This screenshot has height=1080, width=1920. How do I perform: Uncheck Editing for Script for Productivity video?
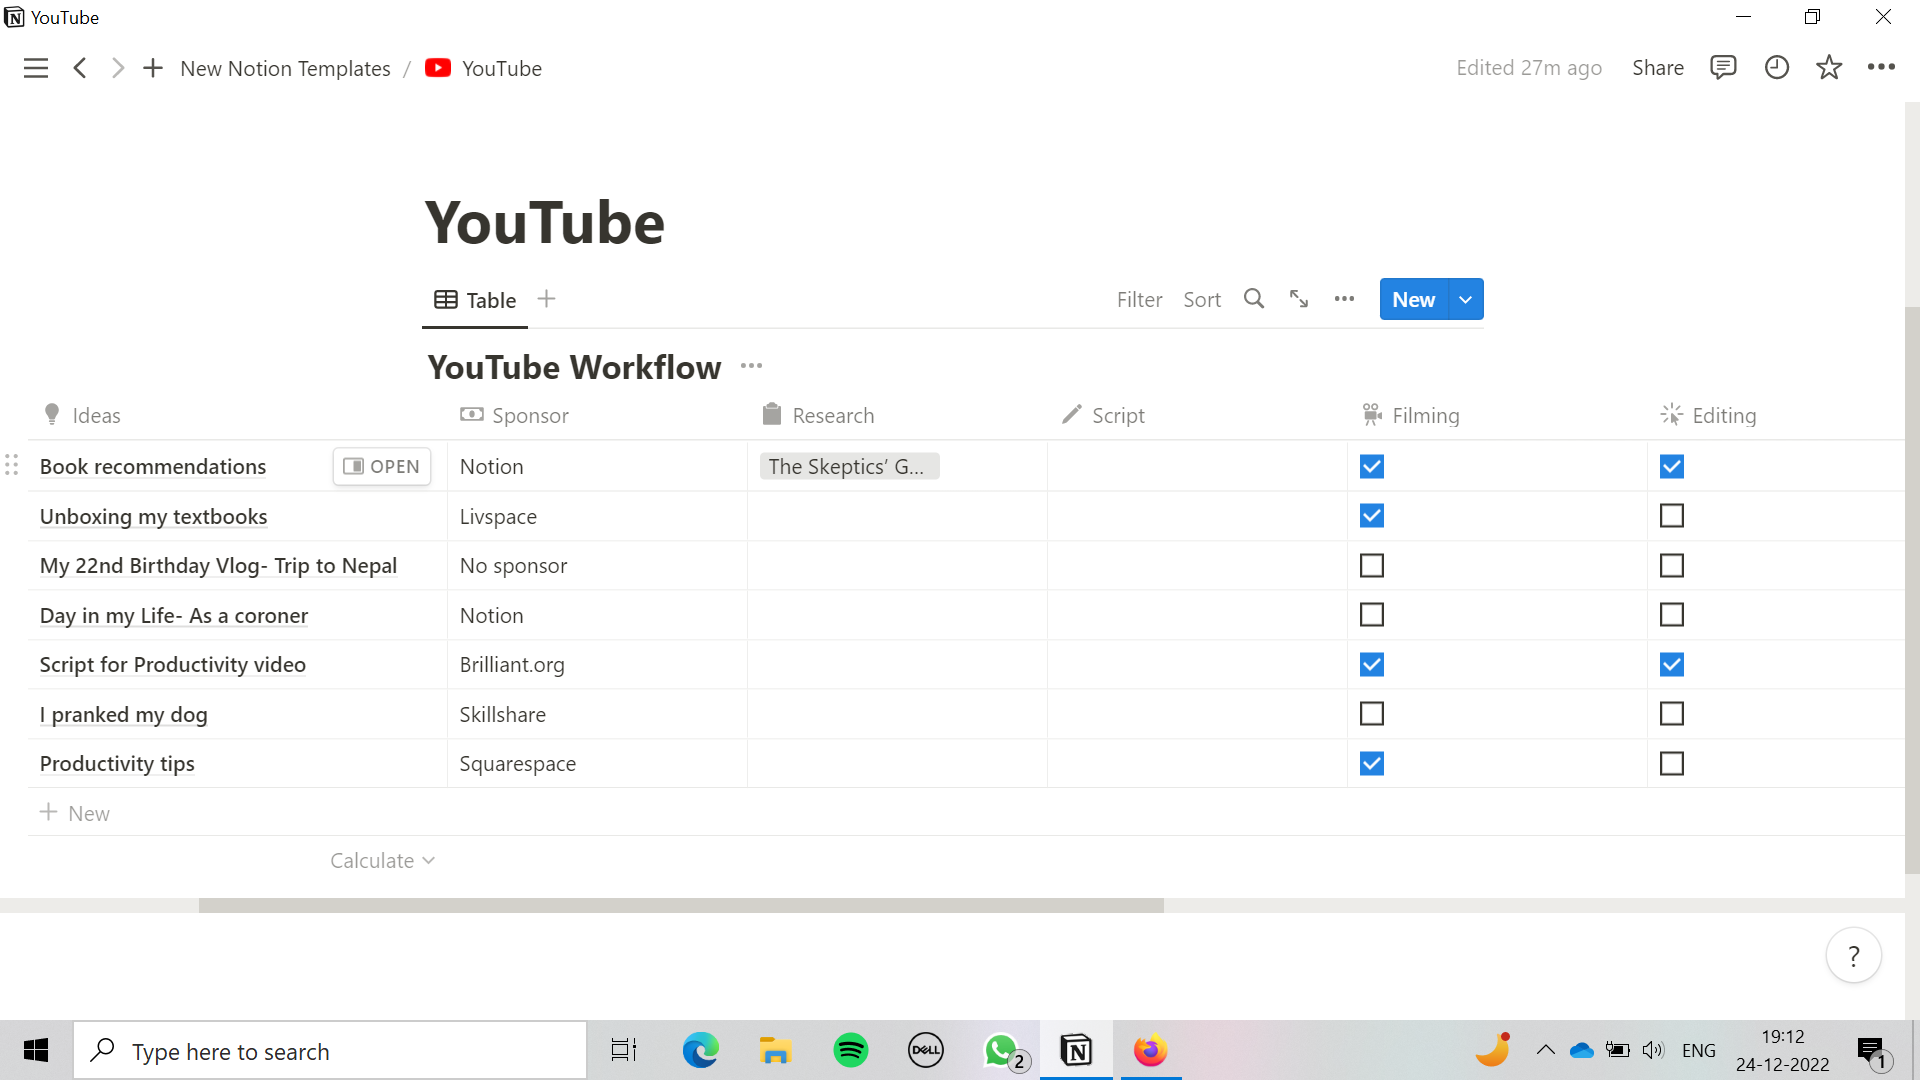click(1671, 664)
